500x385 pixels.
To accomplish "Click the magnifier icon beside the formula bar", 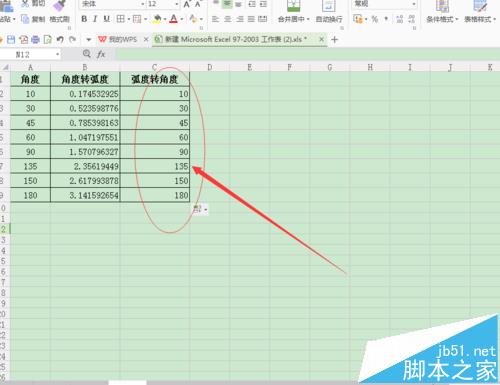I will [87, 54].
